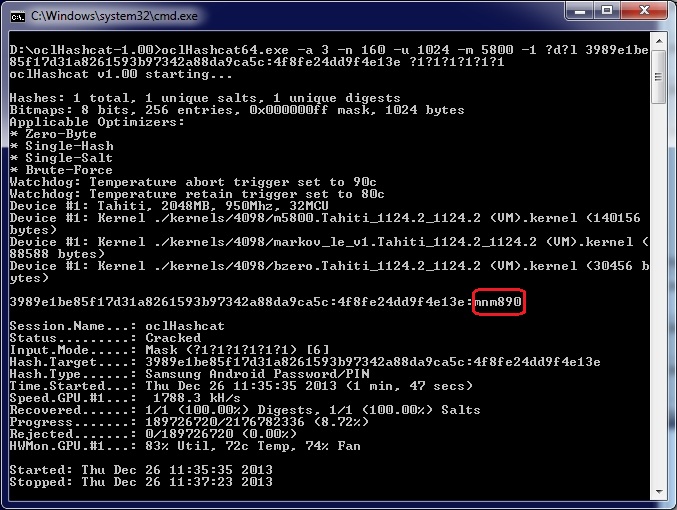Click the 'oclHashcat v1.00 starting...' line
Viewport: 677px width, 510px height.
[120, 74]
